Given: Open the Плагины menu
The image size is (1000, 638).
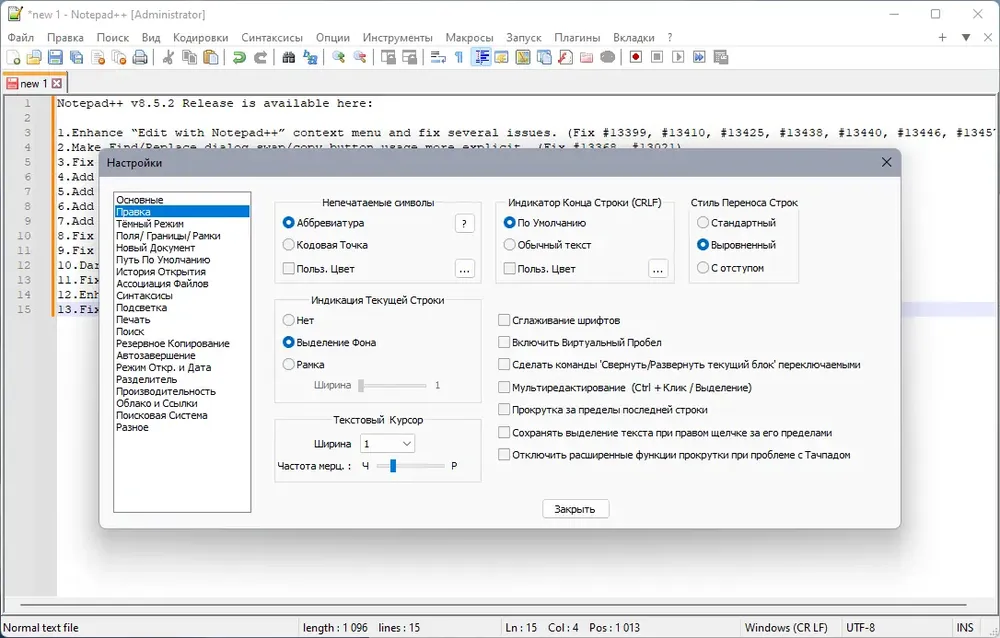Looking at the screenshot, I should (x=577, y=38).
